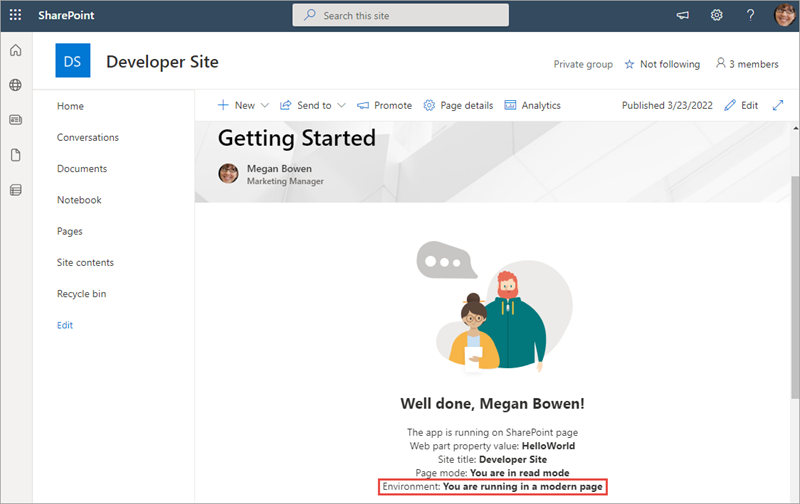
Task: Click the star icon to follow site
Action: tap(630, 64)
